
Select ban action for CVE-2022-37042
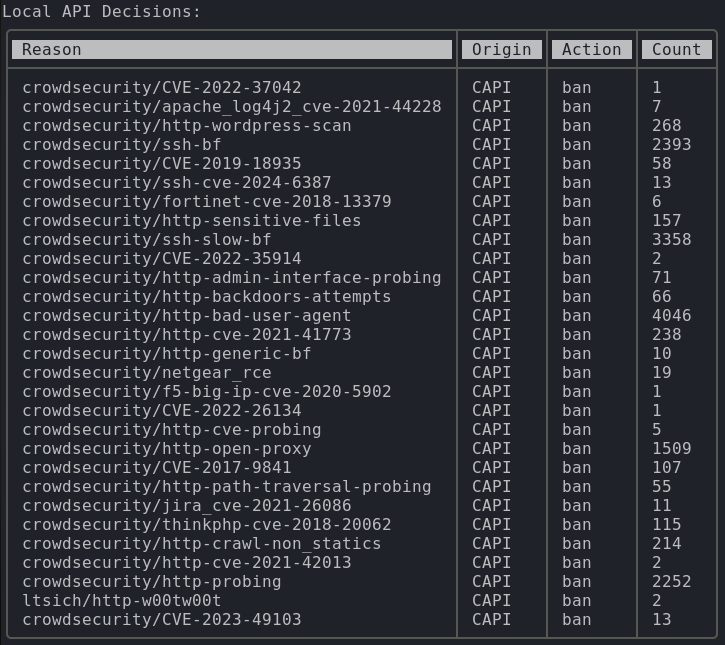click(577, 88)
